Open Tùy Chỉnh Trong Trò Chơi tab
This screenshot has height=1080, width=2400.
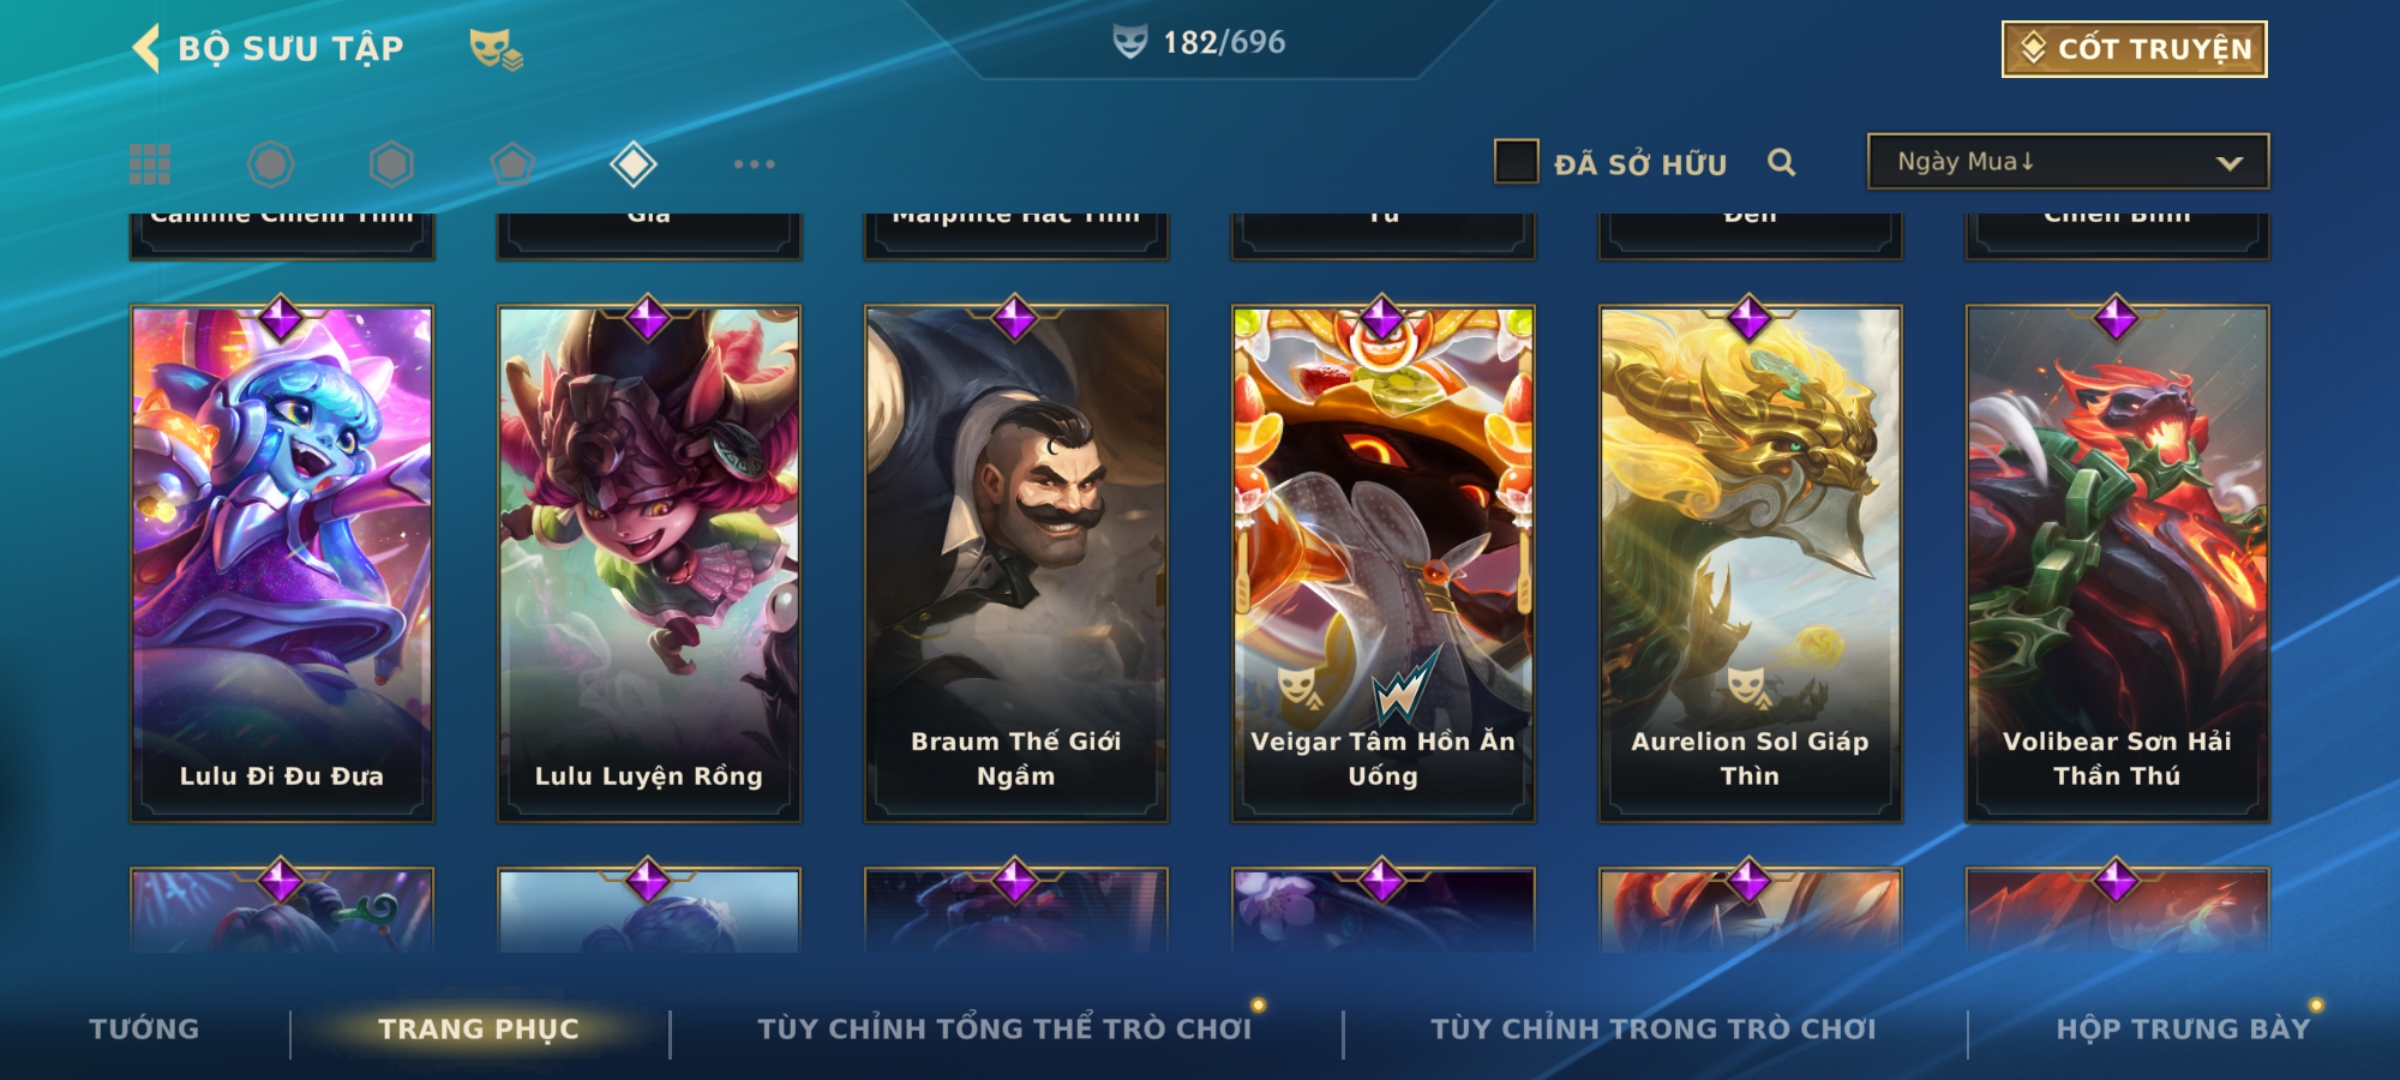coord(1653,1029)
